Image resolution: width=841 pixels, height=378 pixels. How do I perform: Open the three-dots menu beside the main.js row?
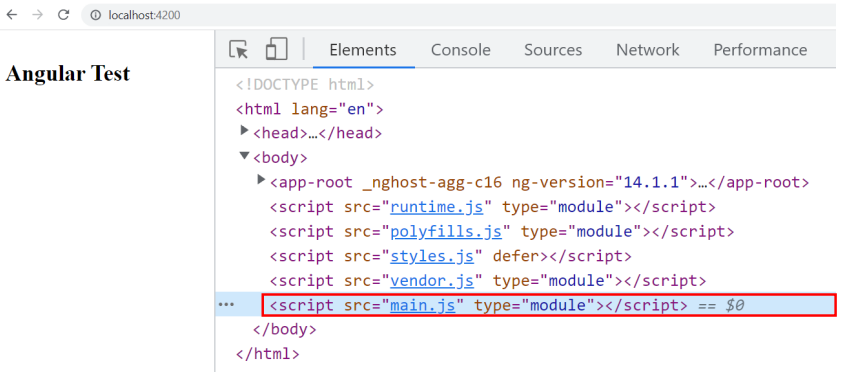(x=226, y=305)
